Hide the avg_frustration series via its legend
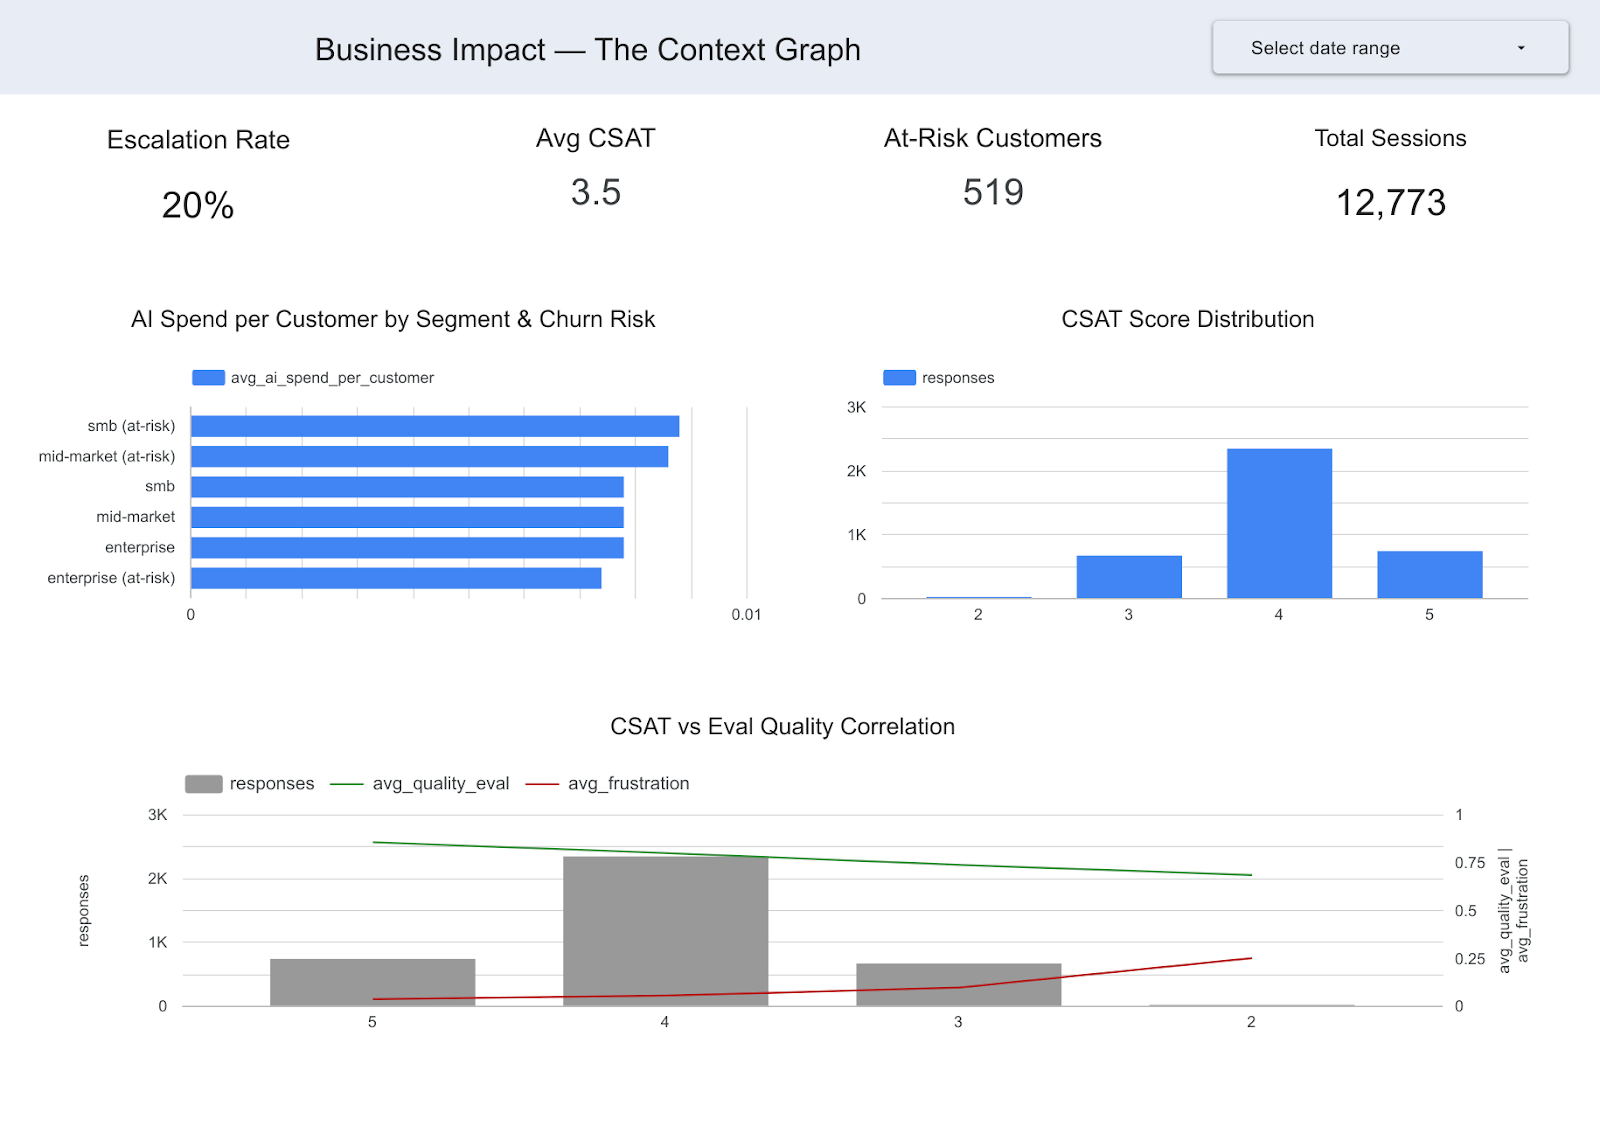 [628, 783]
